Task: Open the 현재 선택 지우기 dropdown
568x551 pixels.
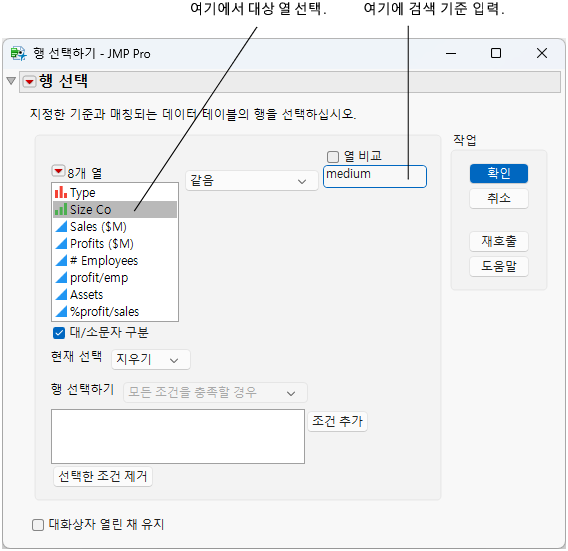Action: click(151, 359)
